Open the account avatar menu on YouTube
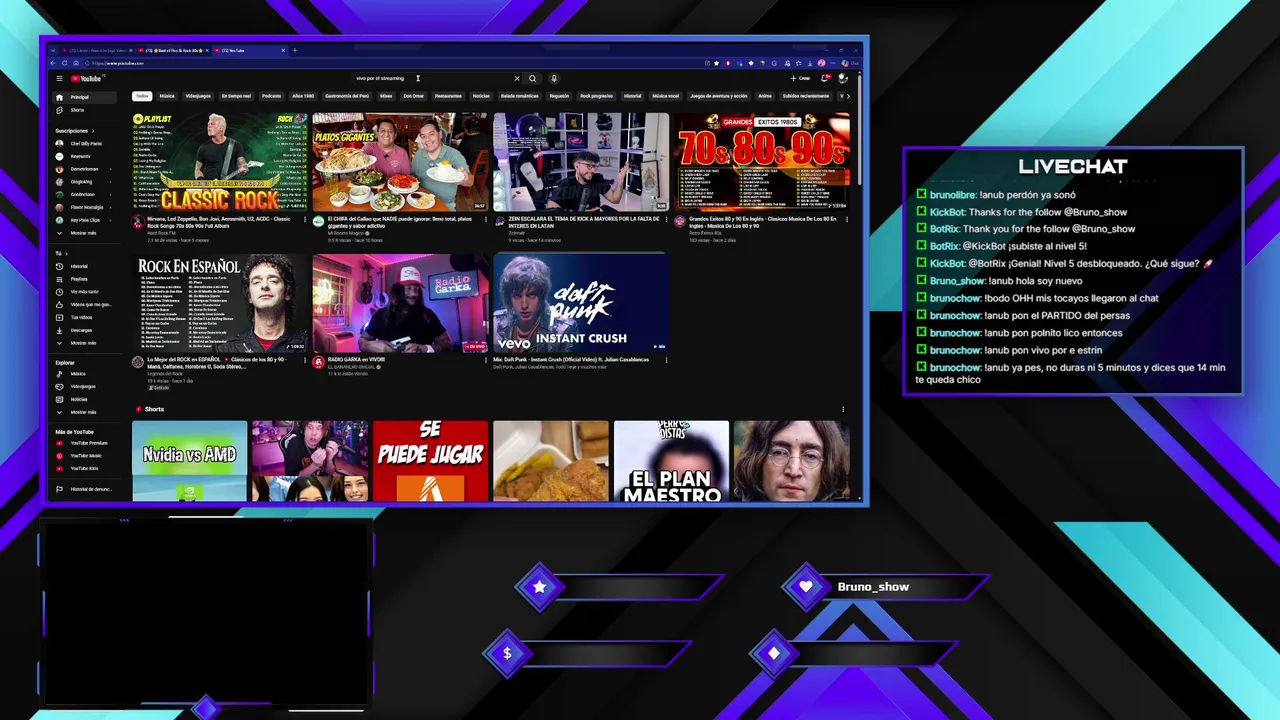 coord(843,78)
